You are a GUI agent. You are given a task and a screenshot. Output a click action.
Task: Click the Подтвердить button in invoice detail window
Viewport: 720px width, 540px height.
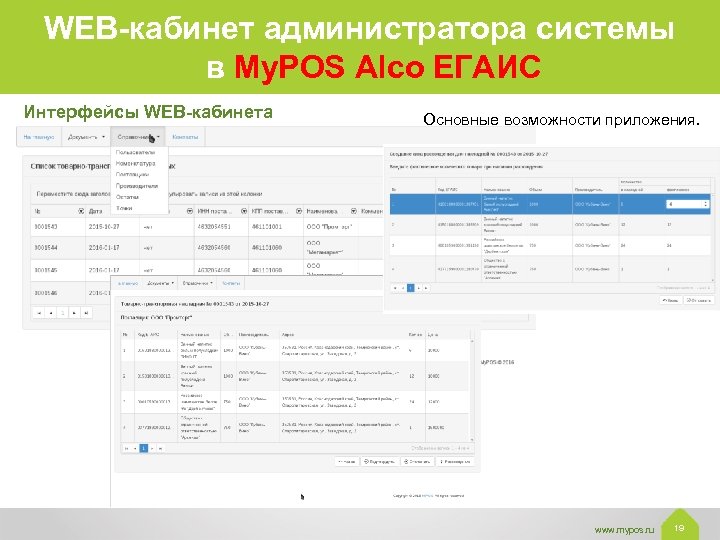379,461
